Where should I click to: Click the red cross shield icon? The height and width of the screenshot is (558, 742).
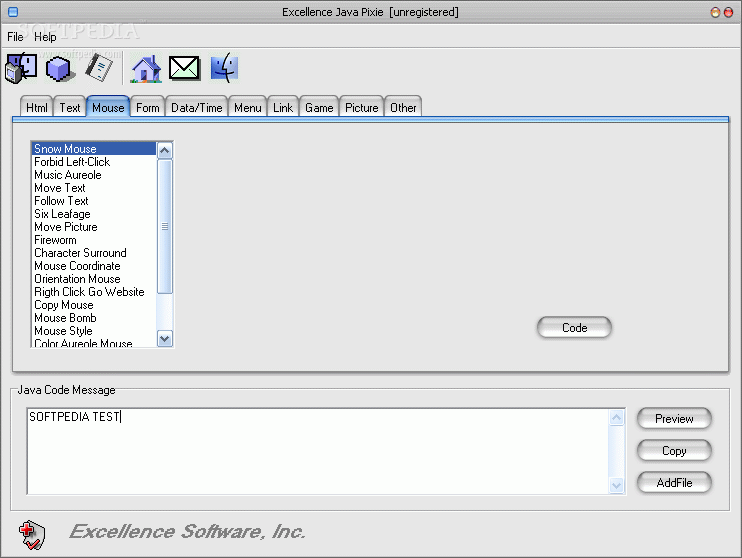pyautogui.click(x=32, y=535)
